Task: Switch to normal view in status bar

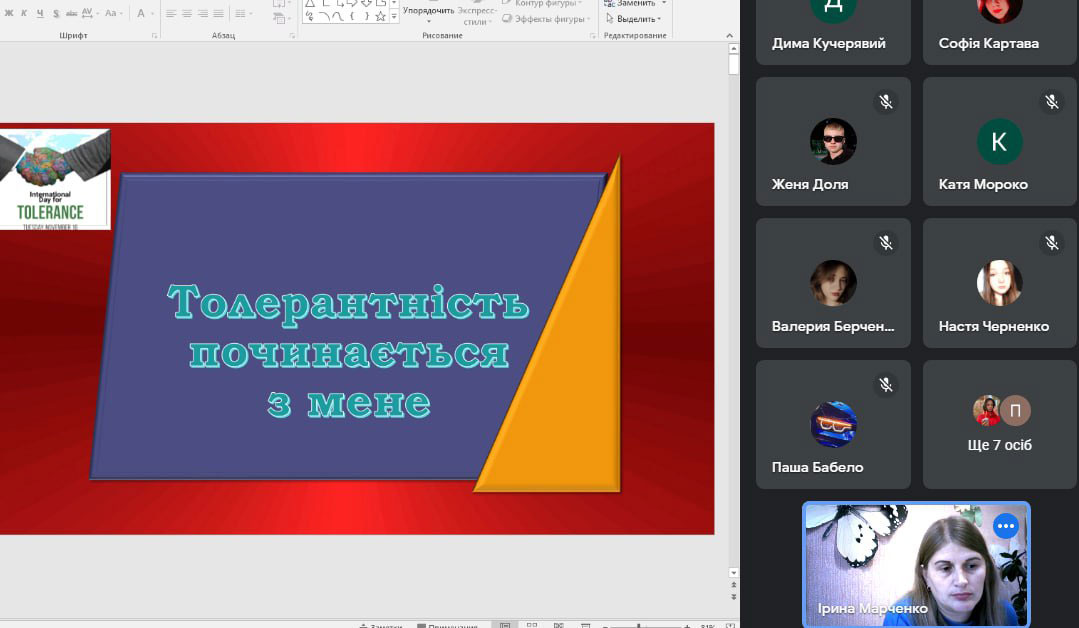Action: click(x=504, y=625)
